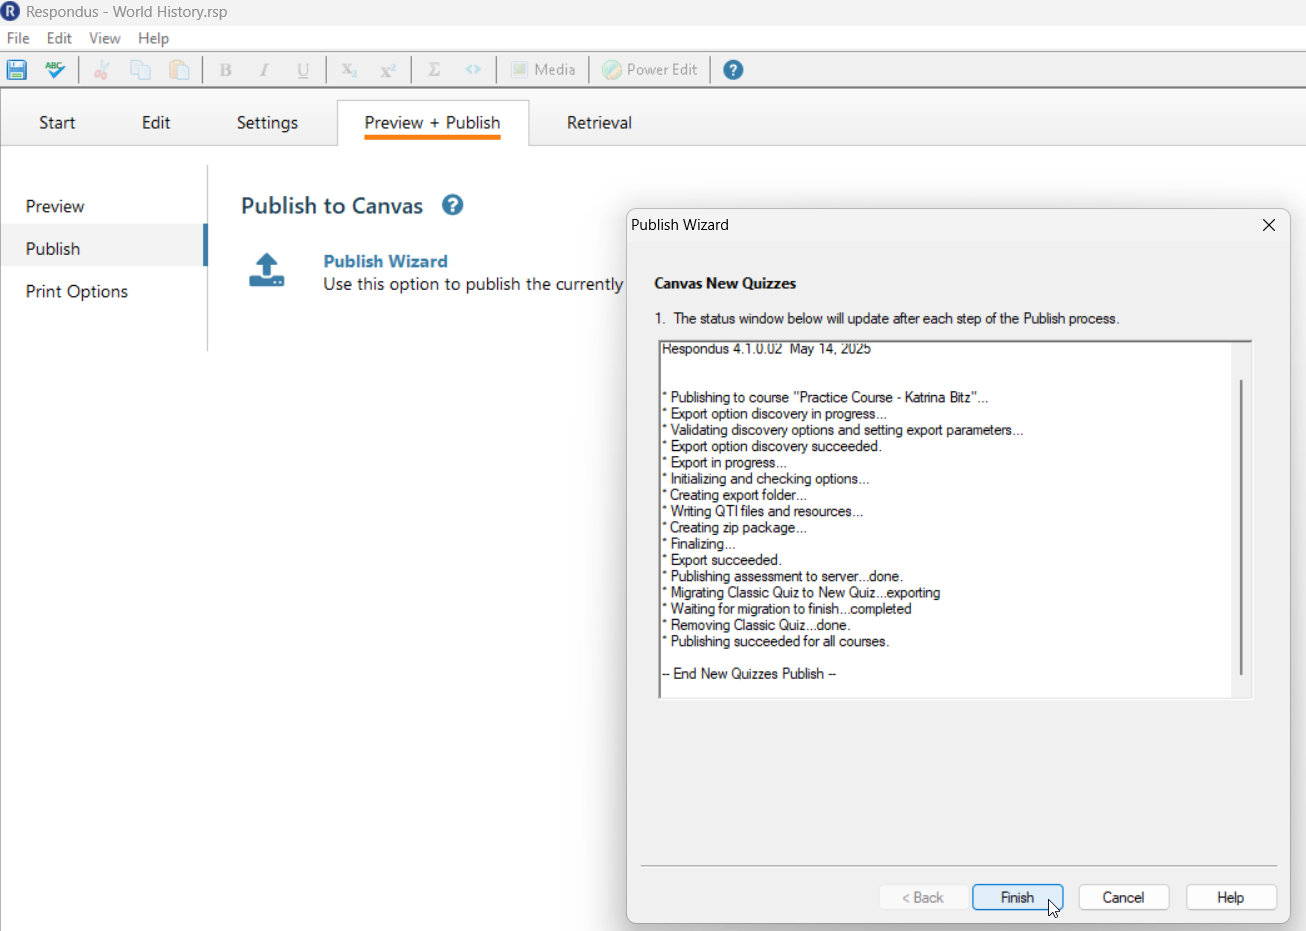Image resolution: width=1306 pixels, height=931 pixels.
Task: Click the Copy icon
Action: coord(140,69)
